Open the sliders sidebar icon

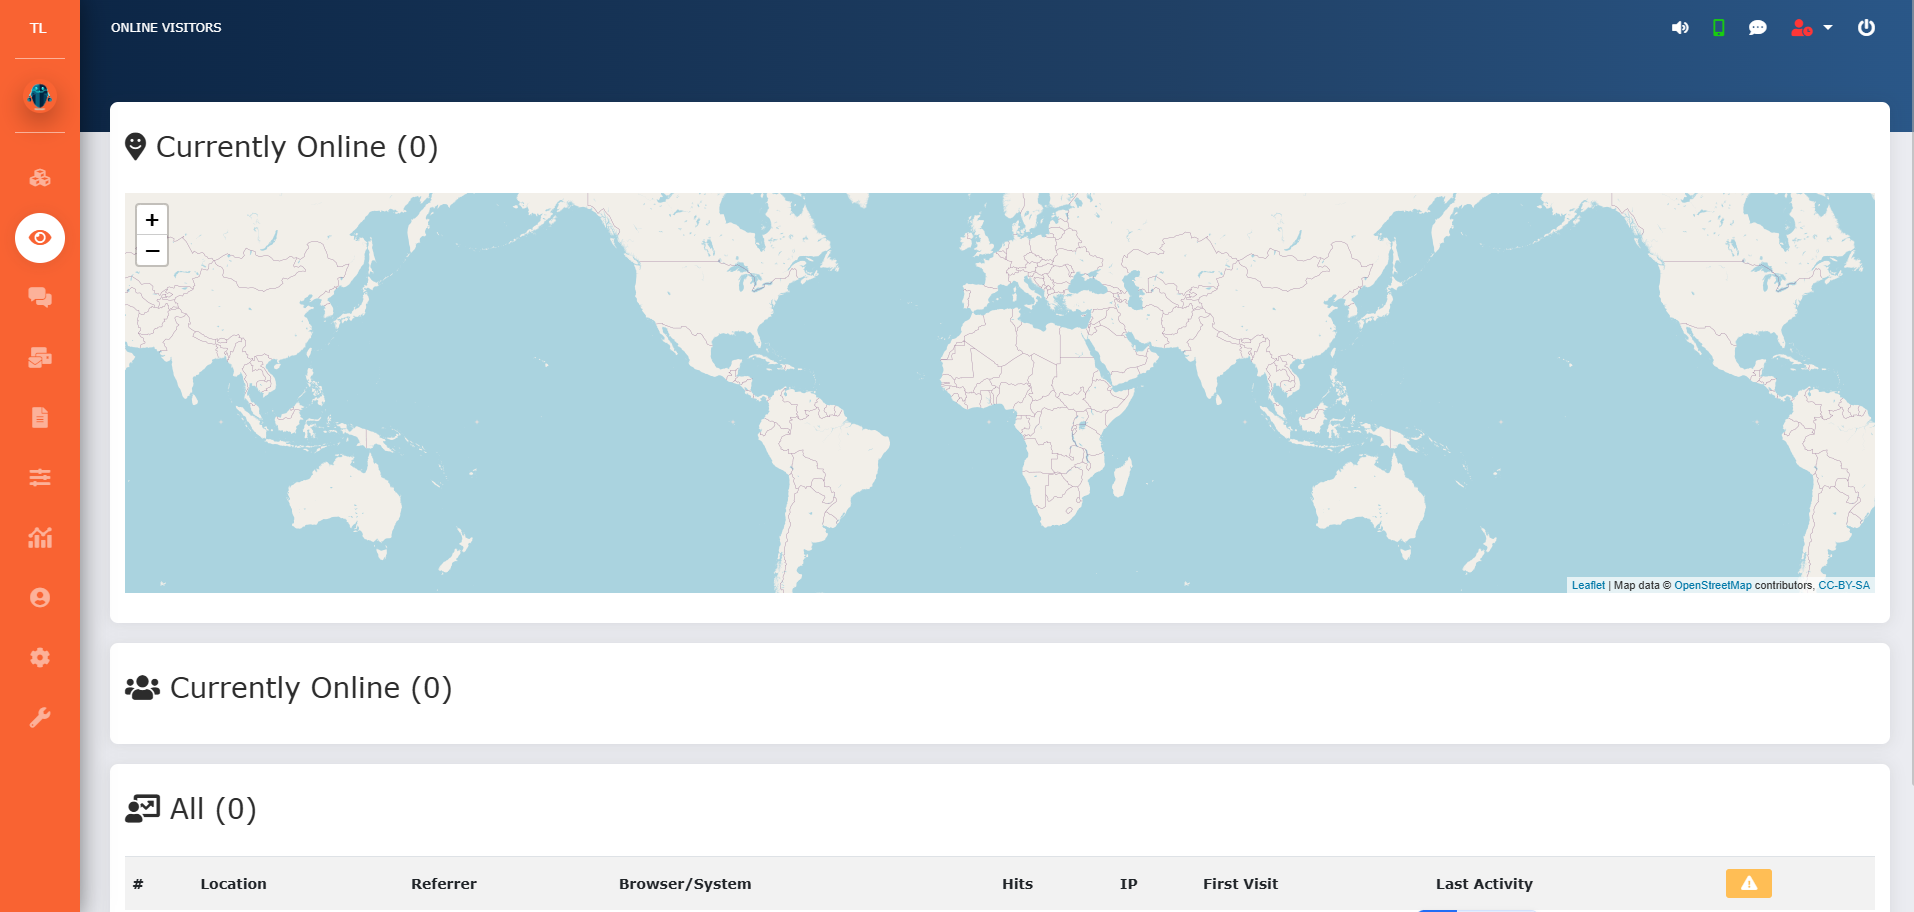(40, 478)
